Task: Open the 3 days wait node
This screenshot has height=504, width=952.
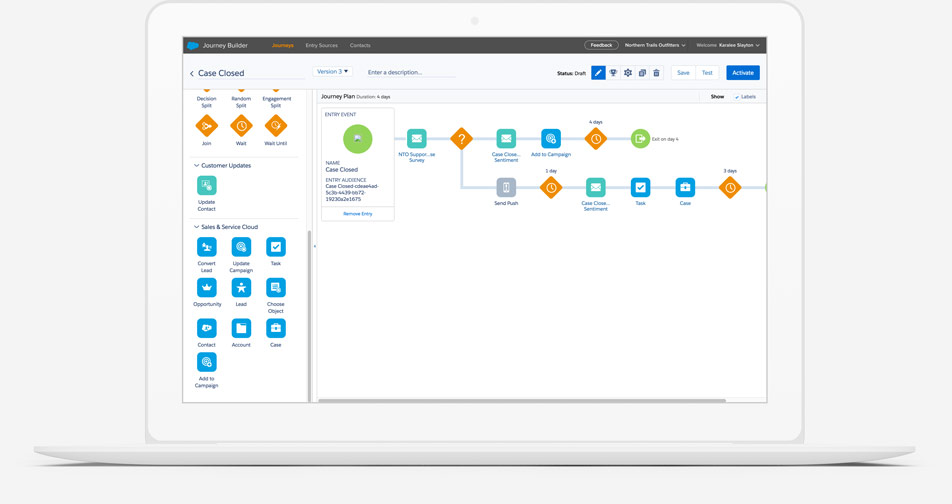Action: click(x=730, y=188)
